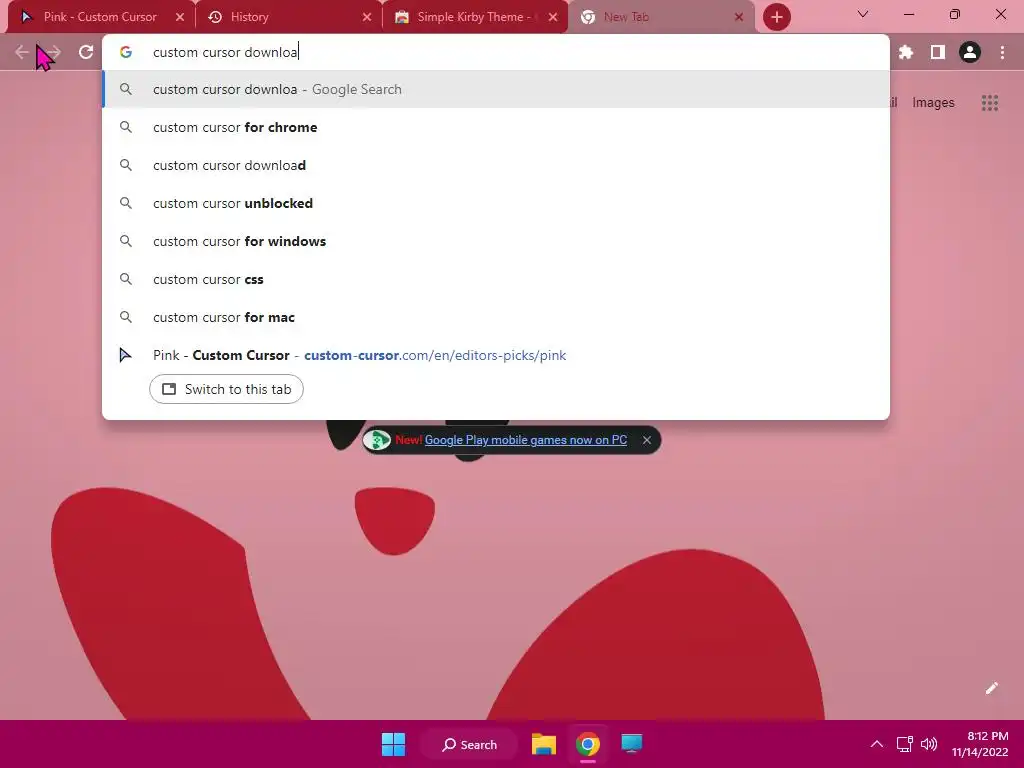This screenshot has height=768, width=1024.
Task: Open the volume tray icon
Action: pyautogui.click(x=929, y=744)
